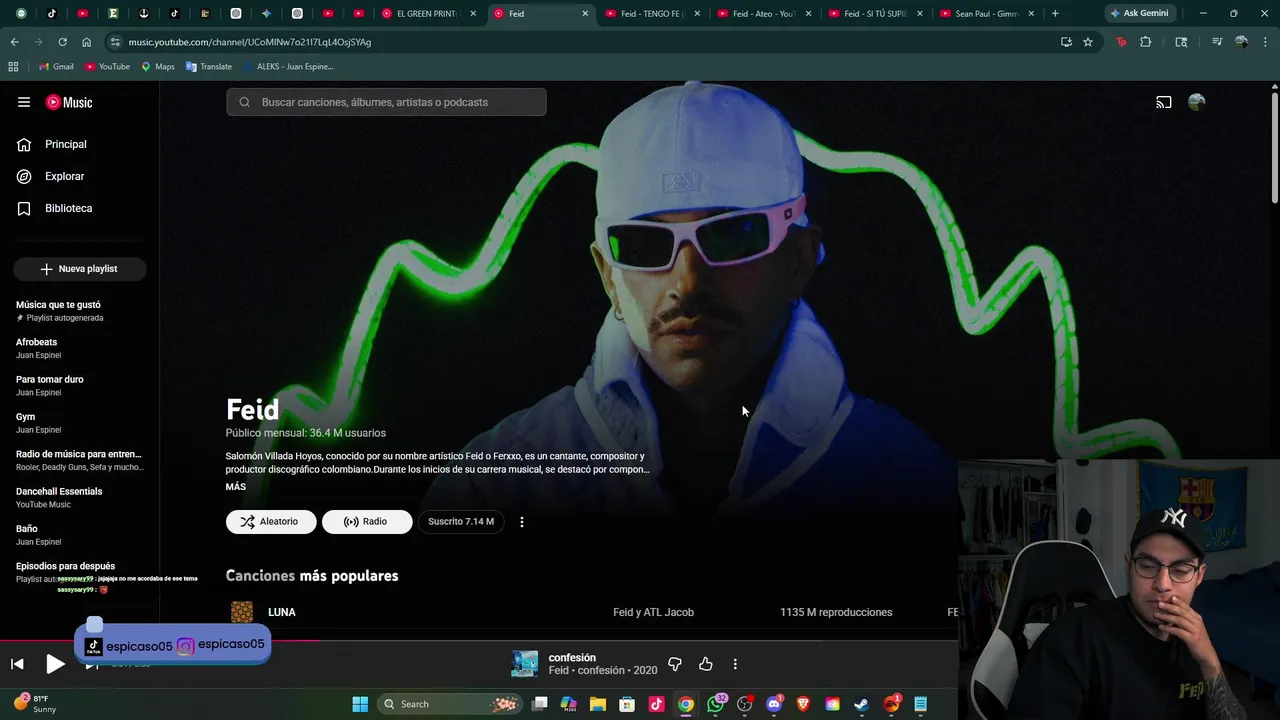Click the confesión song title in player
This screenshot has height=720, width=1280.
click(572, 658)
